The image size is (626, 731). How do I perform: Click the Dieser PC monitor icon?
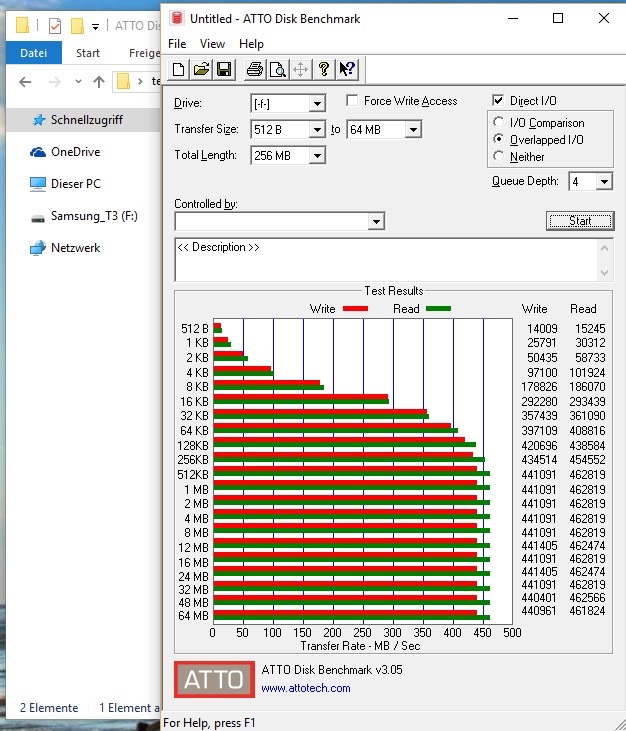(x=38, y=184)
